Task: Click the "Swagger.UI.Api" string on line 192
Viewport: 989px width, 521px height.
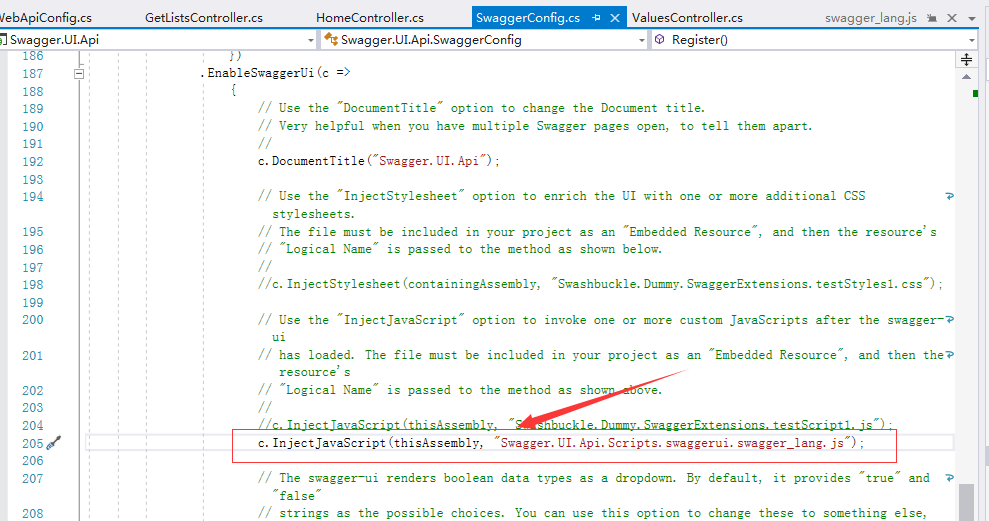Action: (429, 161)
